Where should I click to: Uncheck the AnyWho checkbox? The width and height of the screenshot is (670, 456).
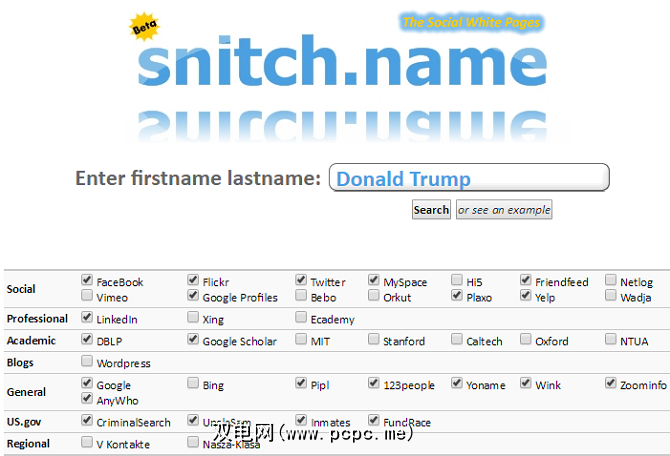[87, 398]
